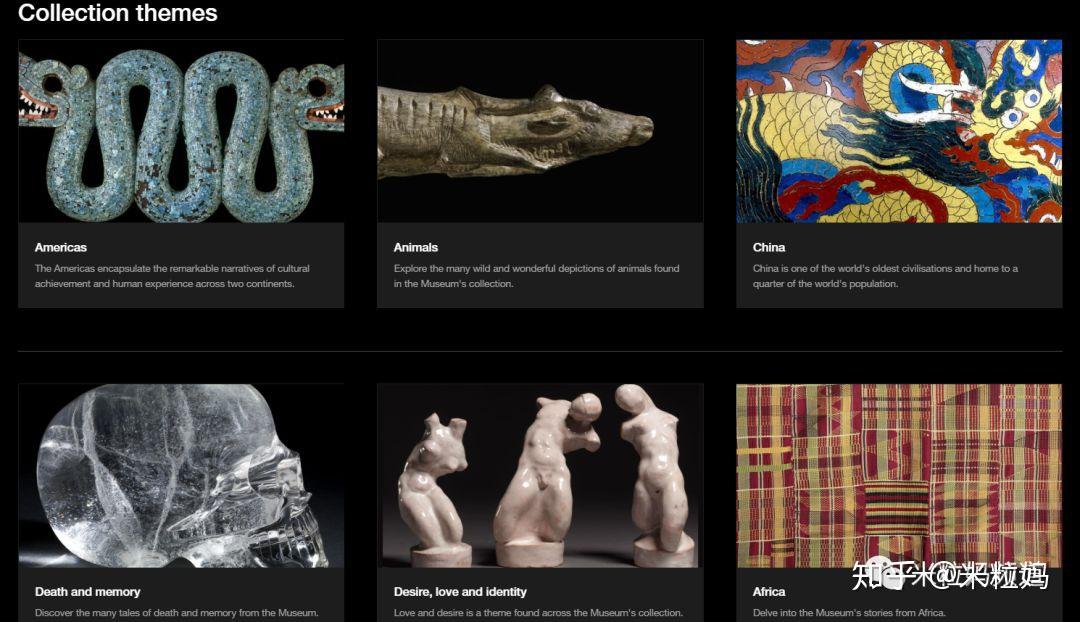Click the Desire, love and identity title
The height and width of the screenshot is (622, 1080).
[x=460, y=592]
